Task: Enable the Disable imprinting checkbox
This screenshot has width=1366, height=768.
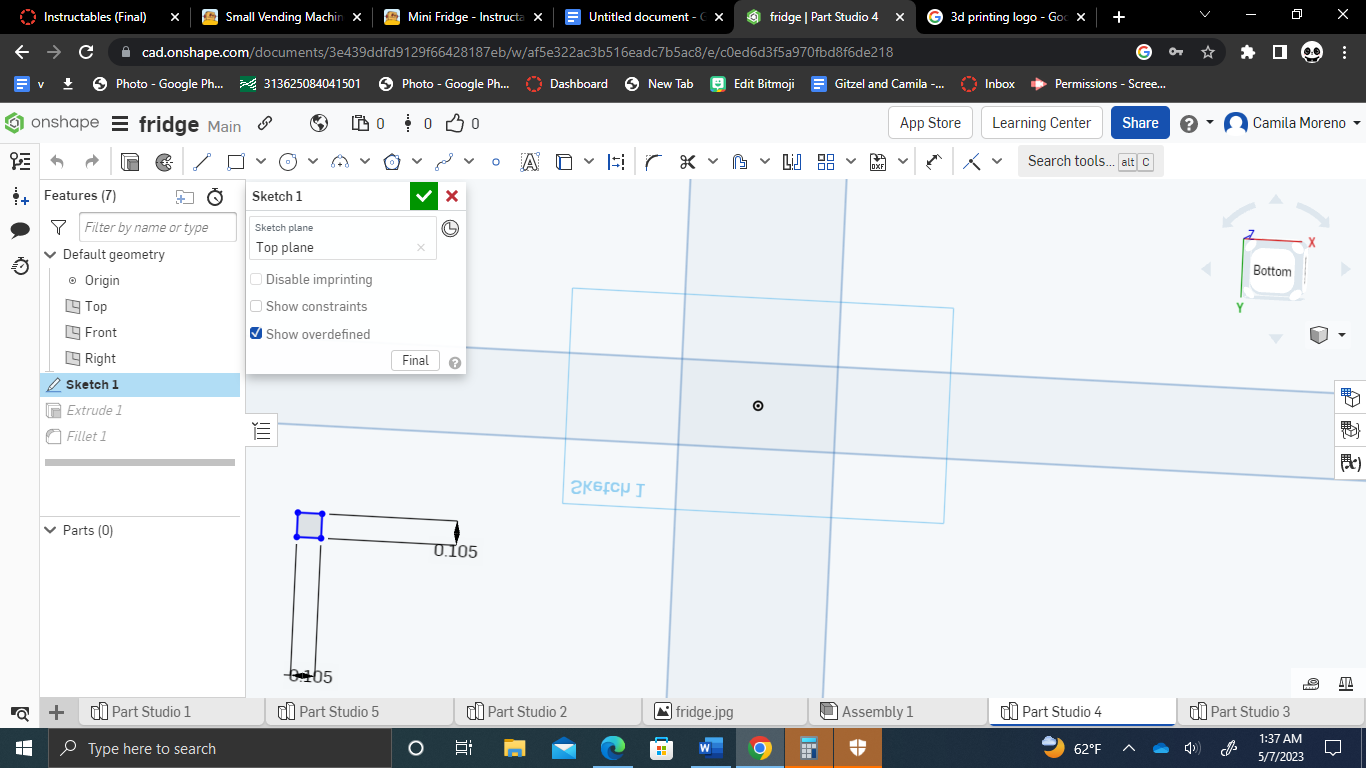Action: 256,279
